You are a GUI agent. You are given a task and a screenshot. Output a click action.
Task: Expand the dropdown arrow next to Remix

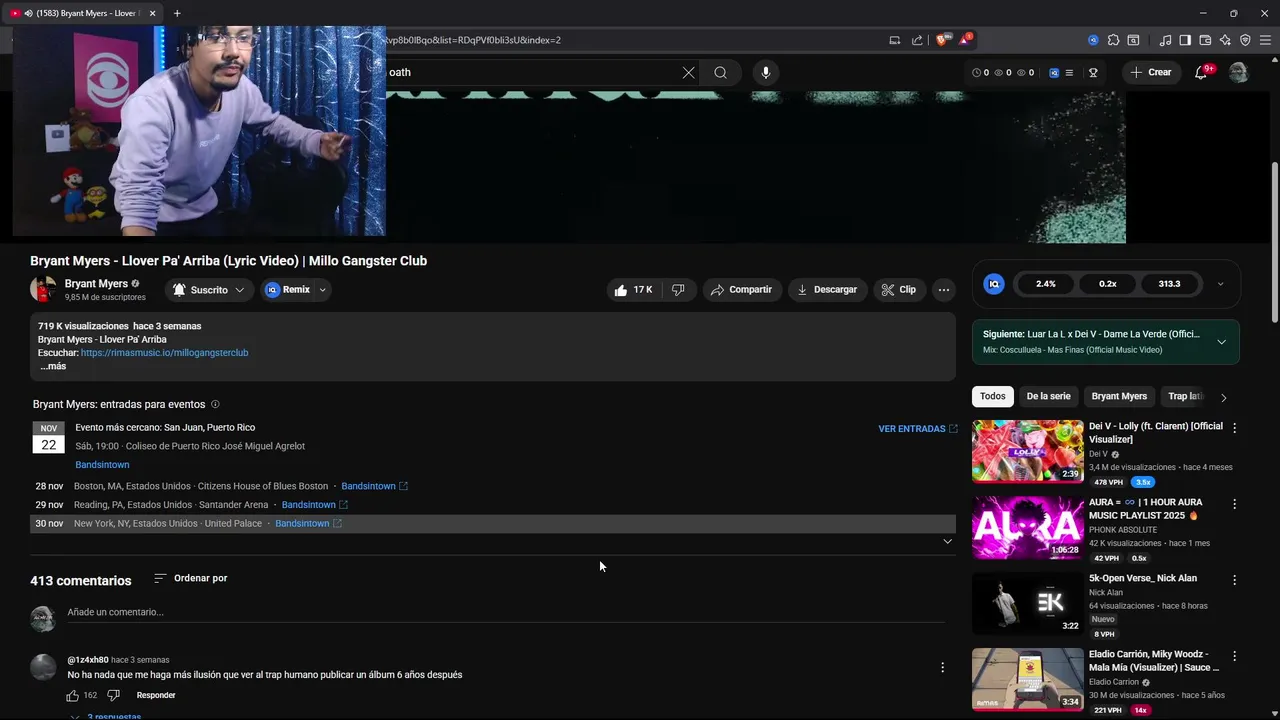[x=322, y=290]
